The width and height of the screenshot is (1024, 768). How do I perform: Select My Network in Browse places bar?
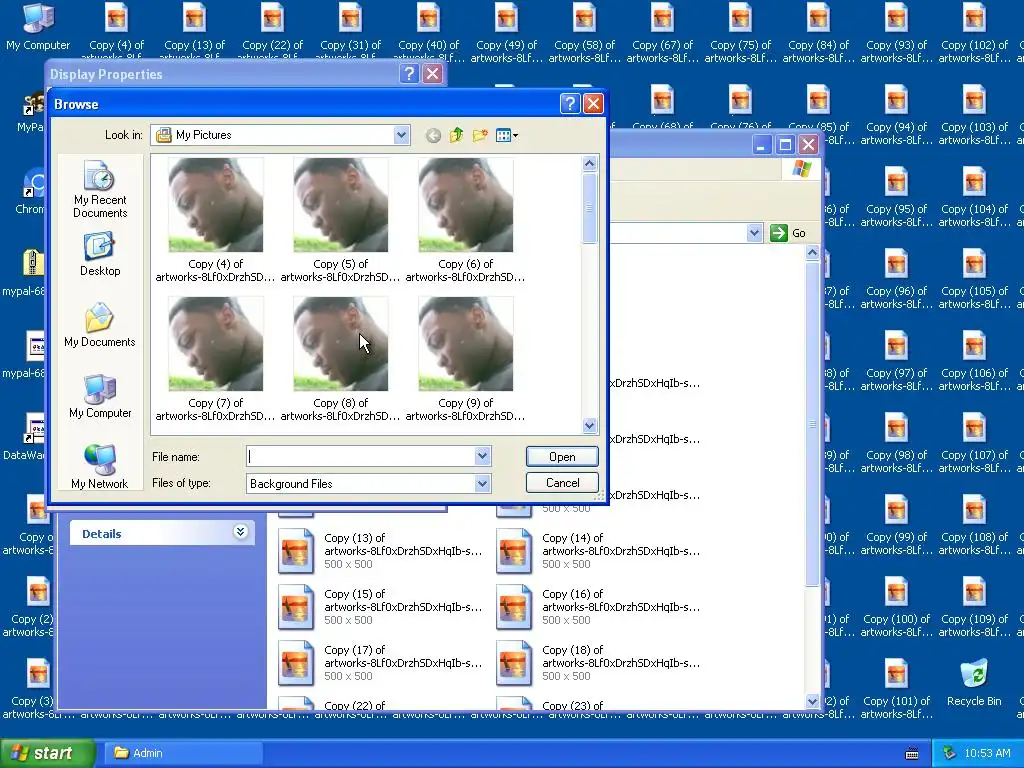(100, 467)
